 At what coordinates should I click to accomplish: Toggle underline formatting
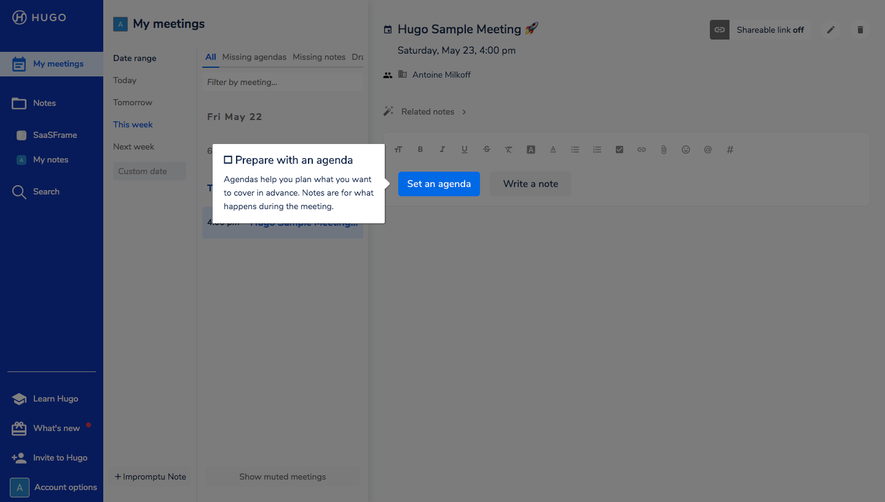pyautogui.click(x=464, y=150)
